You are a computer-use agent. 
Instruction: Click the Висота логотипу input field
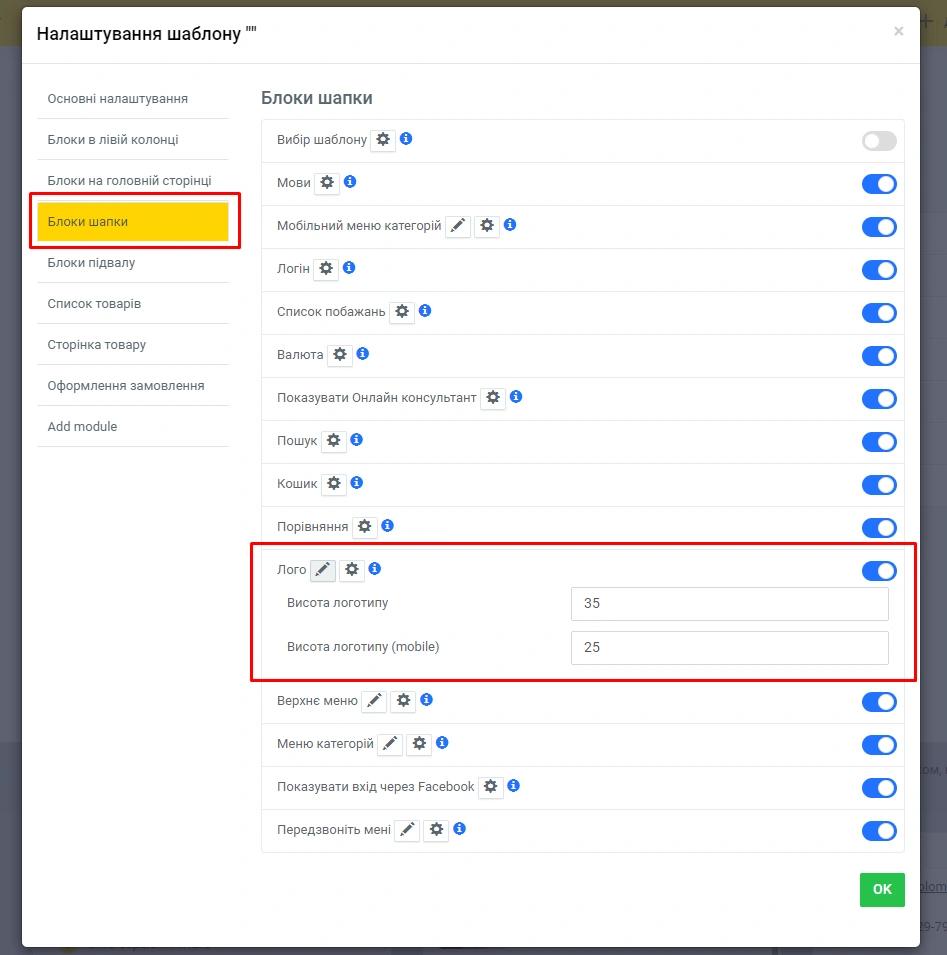729,604
